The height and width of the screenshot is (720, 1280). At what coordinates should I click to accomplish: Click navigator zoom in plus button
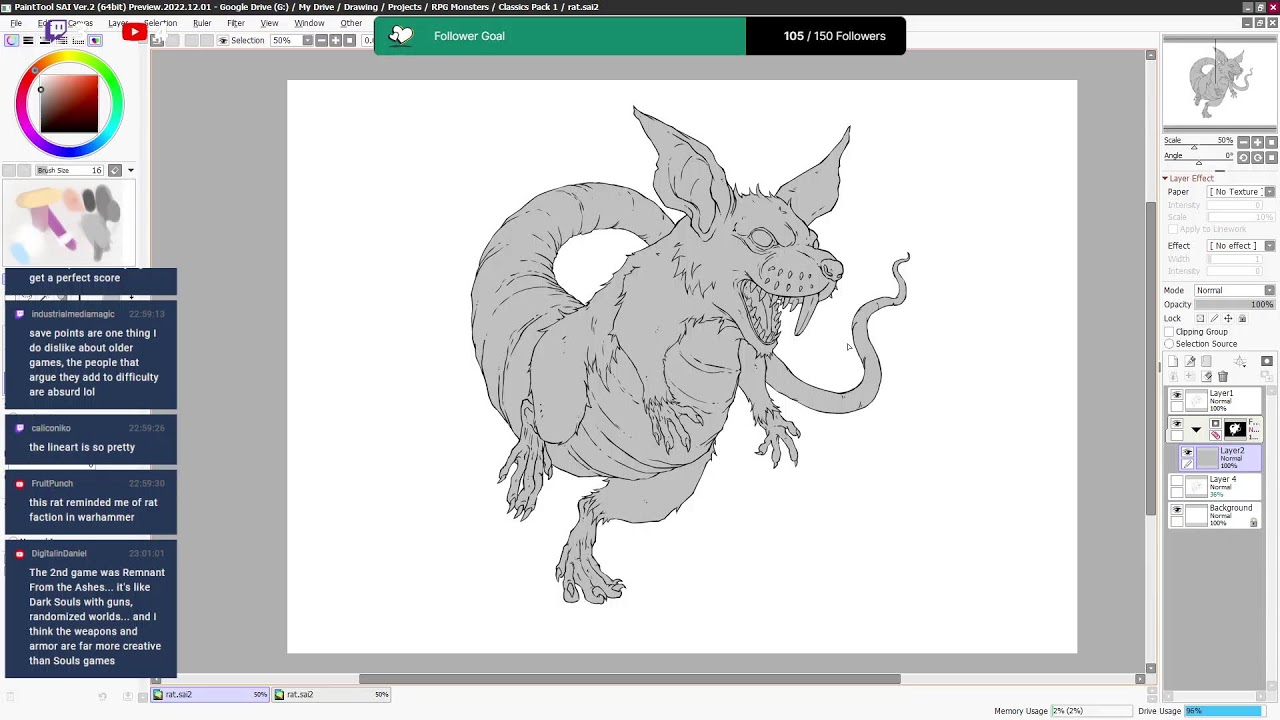pos(1257,142)
